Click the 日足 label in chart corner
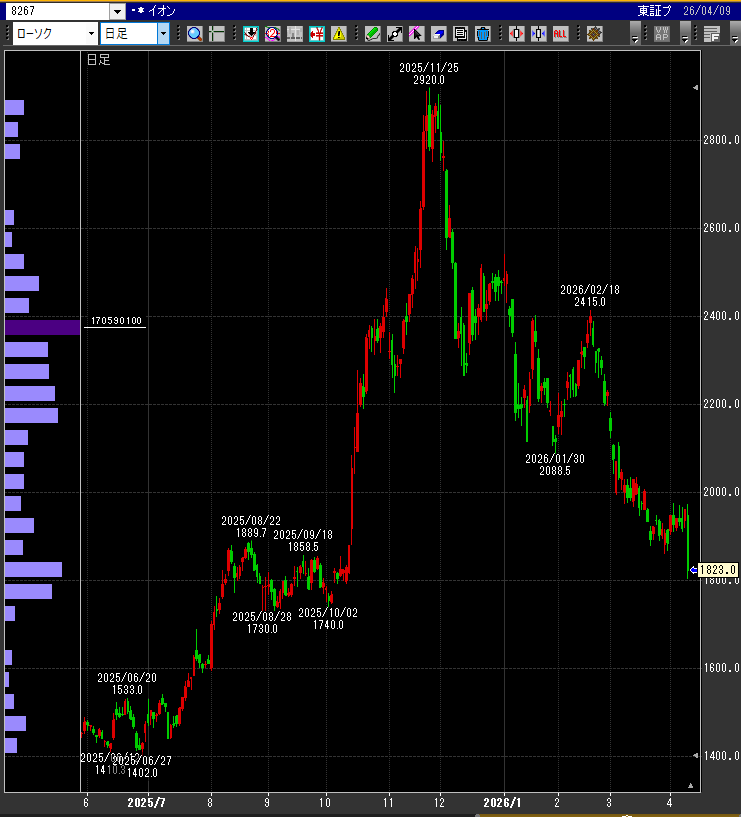The image size is (741, 817). click(x=98, y=60)
